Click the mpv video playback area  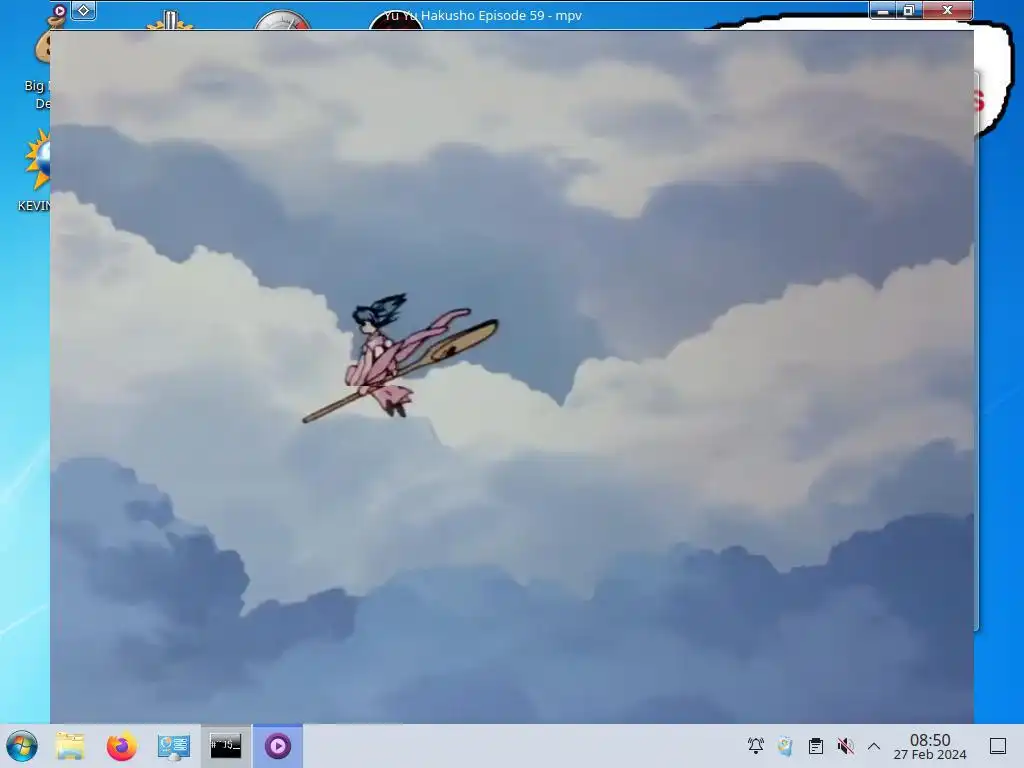(512, 377)
